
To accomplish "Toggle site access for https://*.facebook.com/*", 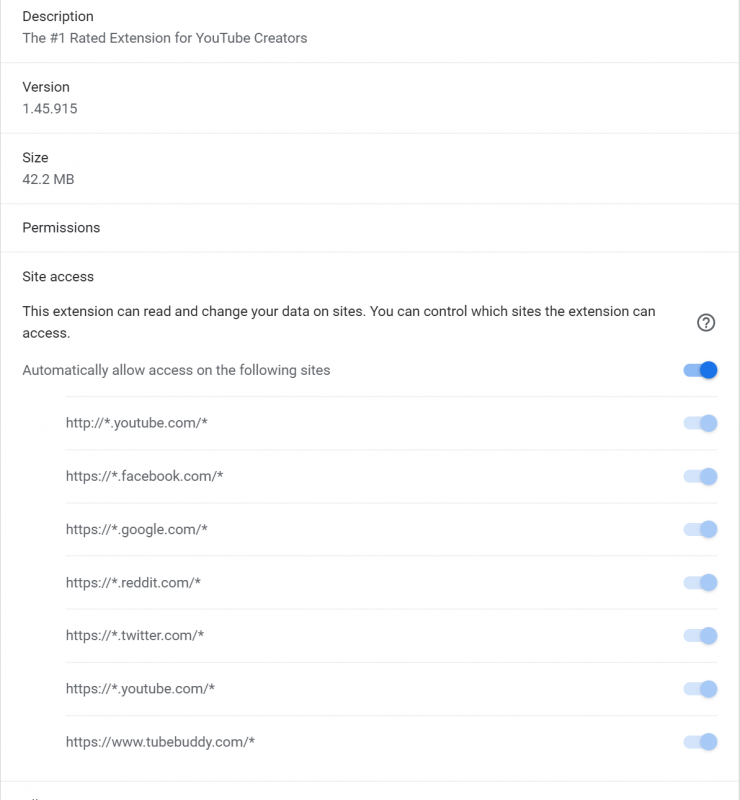I will point(700,476).
